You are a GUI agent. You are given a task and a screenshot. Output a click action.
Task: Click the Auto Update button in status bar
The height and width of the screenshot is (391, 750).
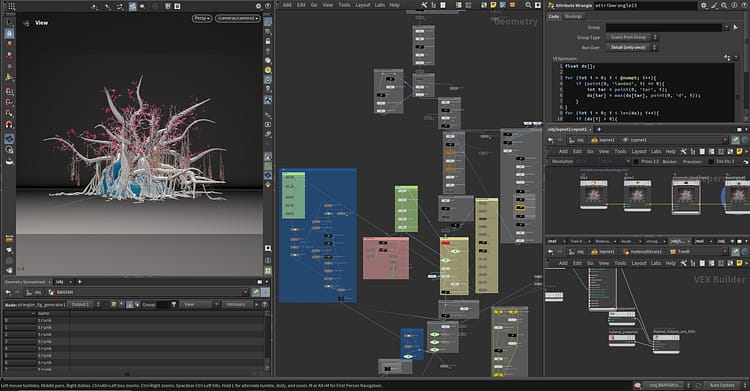point(721,385)
